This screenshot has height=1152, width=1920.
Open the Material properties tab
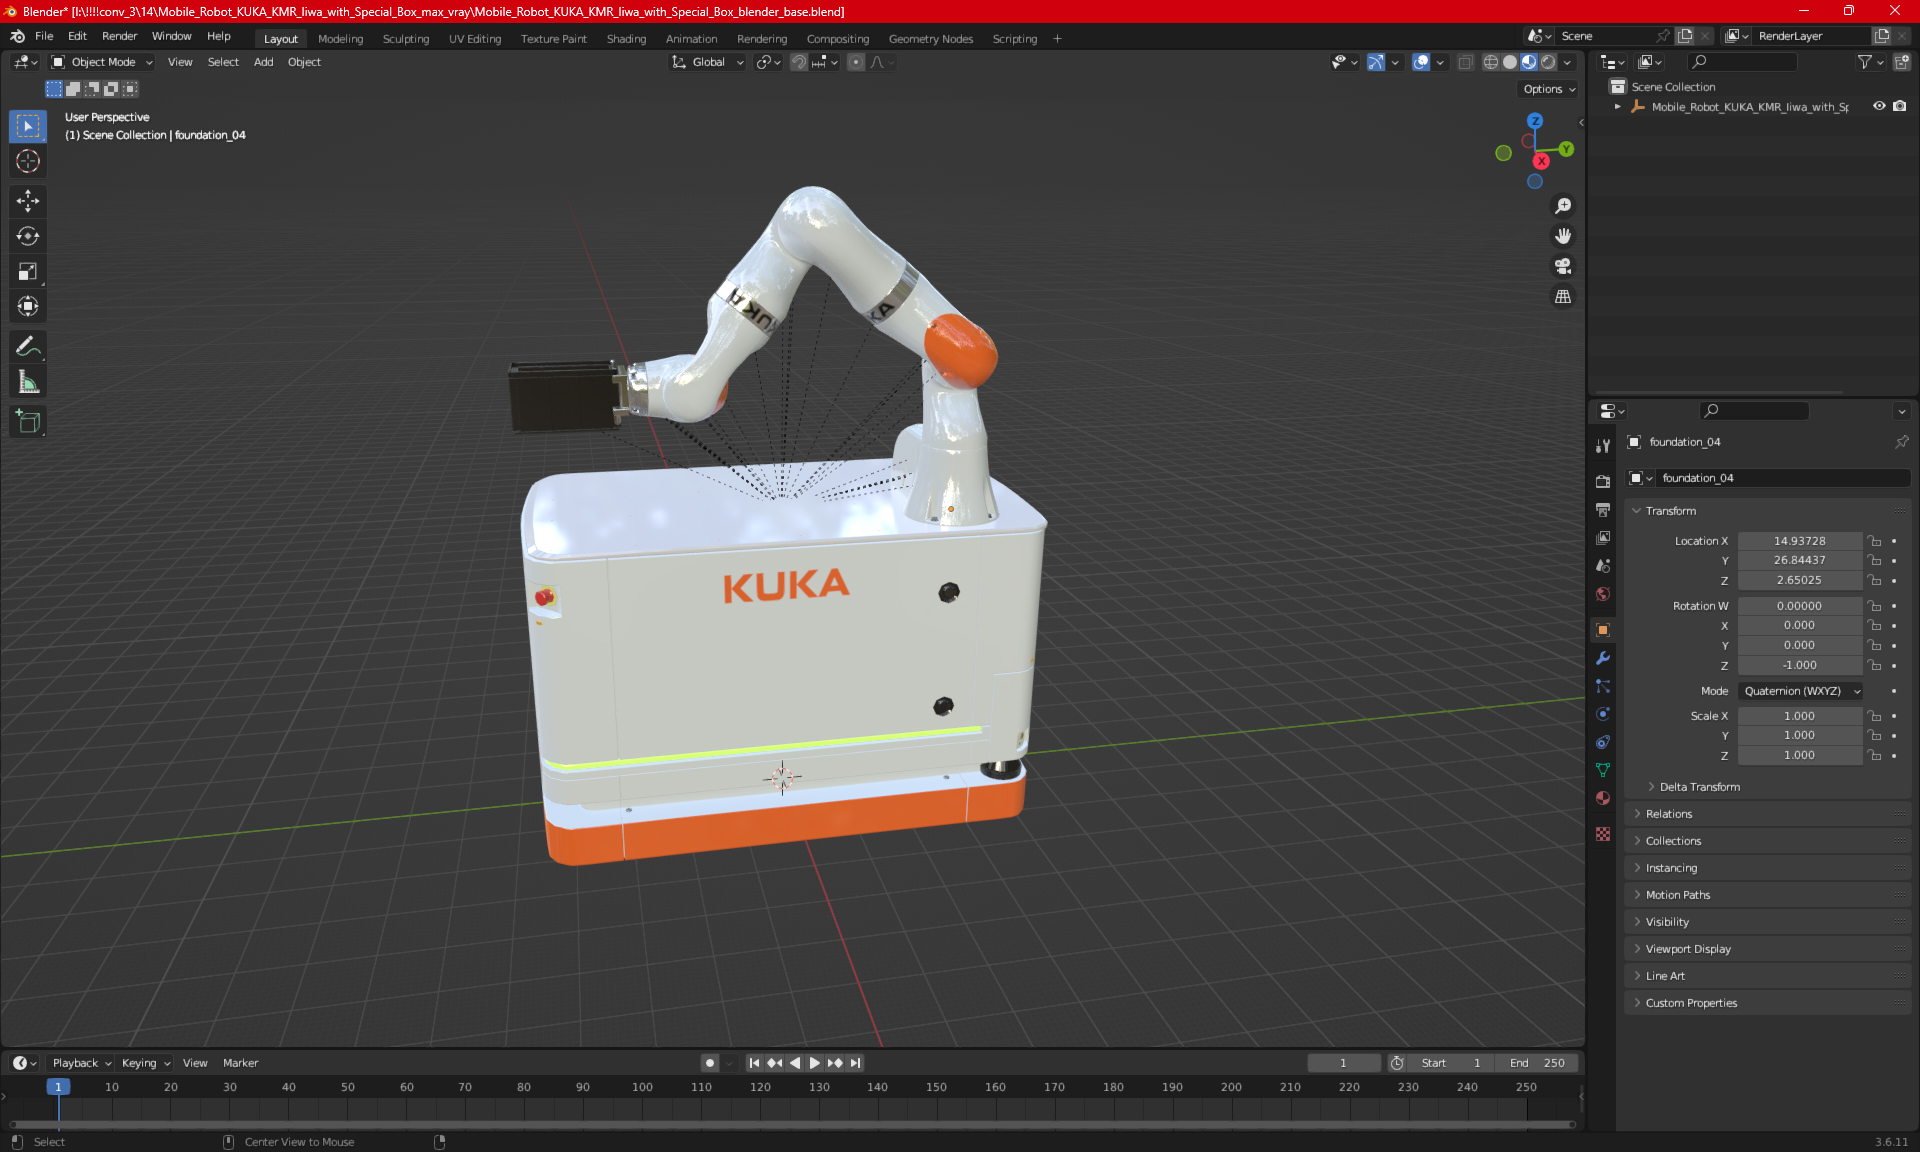(x=1603, y=798)
